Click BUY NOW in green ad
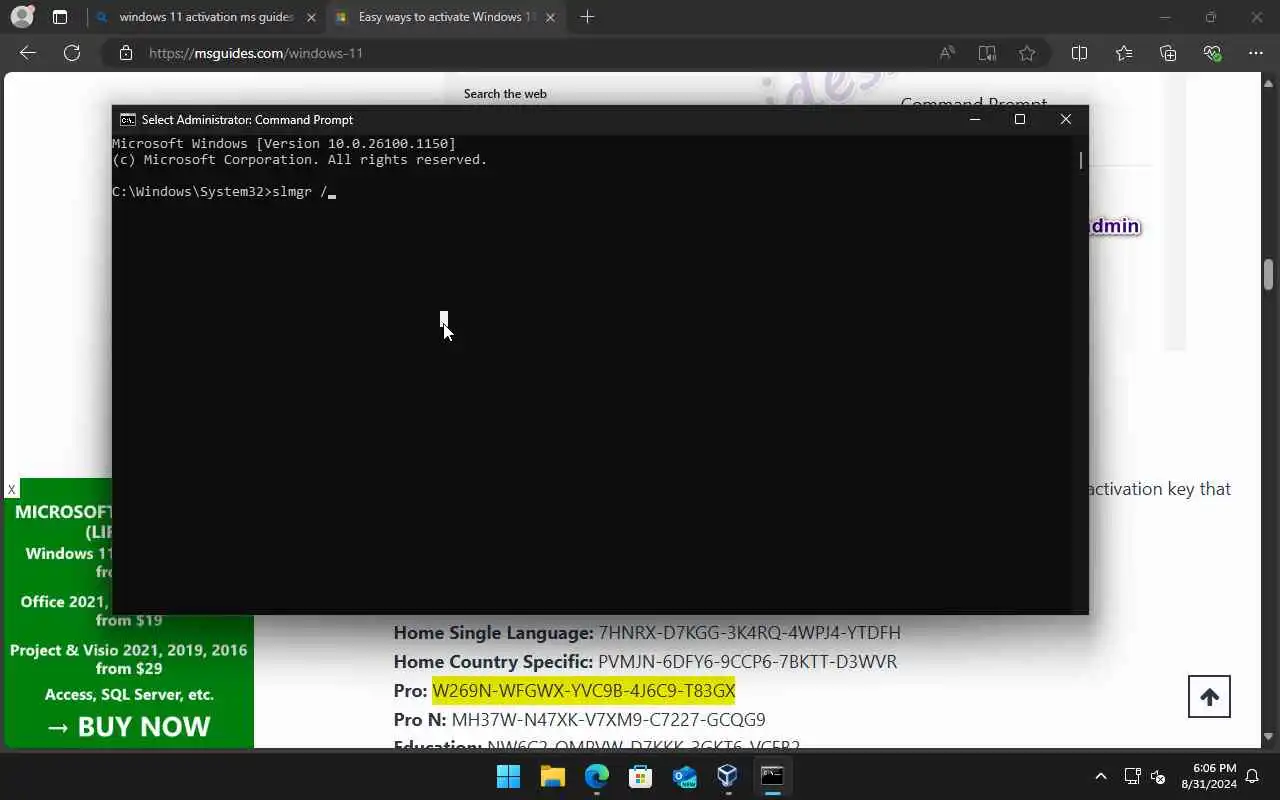The height and width of the screenshot is (800, 1280). tap(129, 727)
